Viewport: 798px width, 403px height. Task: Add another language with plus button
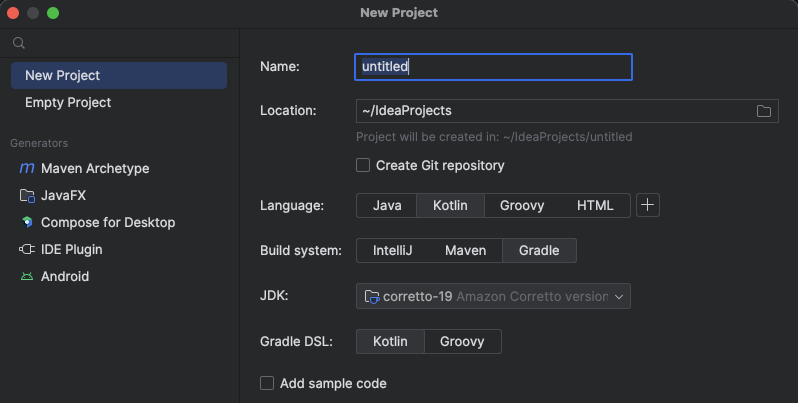pyautogui.click(x=647, y=205)
